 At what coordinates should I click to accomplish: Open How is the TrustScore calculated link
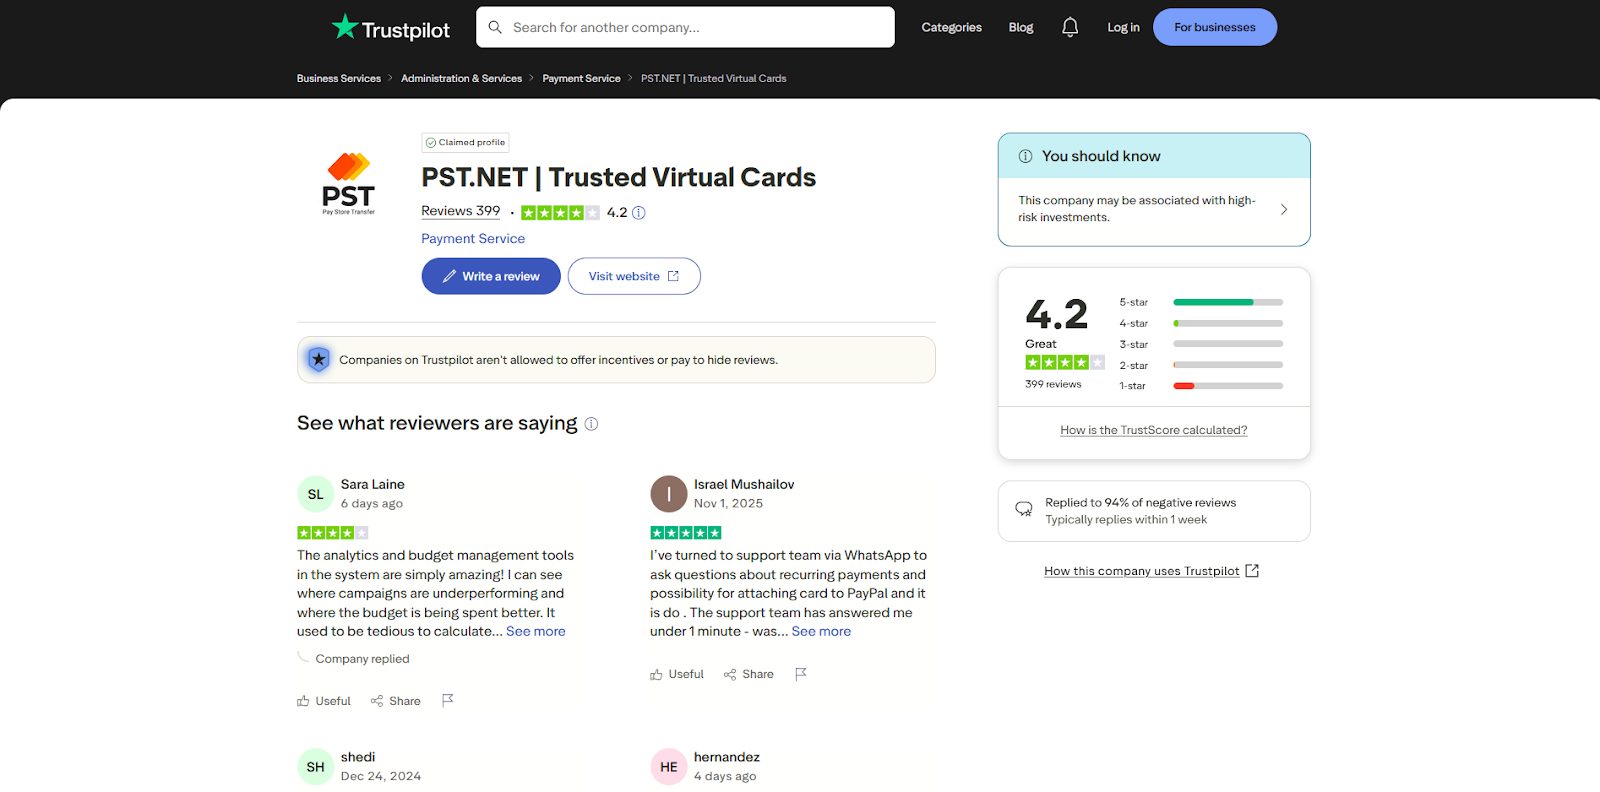click(1153, 430)
